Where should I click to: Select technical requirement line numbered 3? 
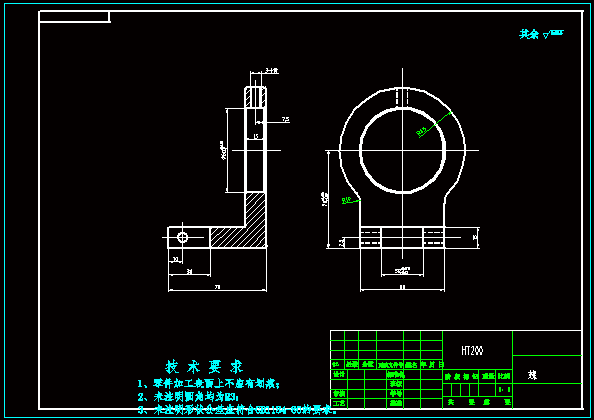pos(237,410)
